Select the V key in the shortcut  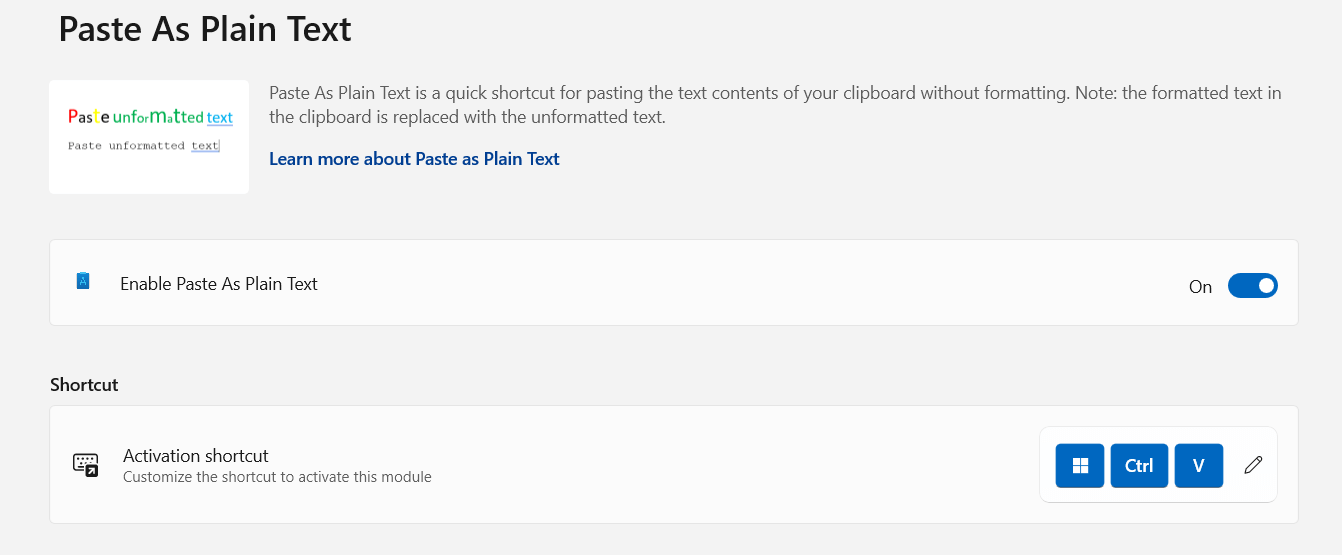[1199, 465]
